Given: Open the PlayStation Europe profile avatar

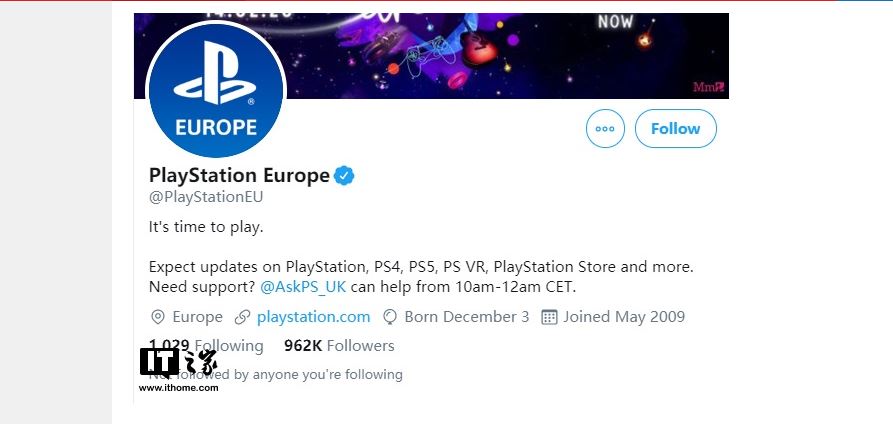Looking at the screenshot, I should [x=216, y=91].
